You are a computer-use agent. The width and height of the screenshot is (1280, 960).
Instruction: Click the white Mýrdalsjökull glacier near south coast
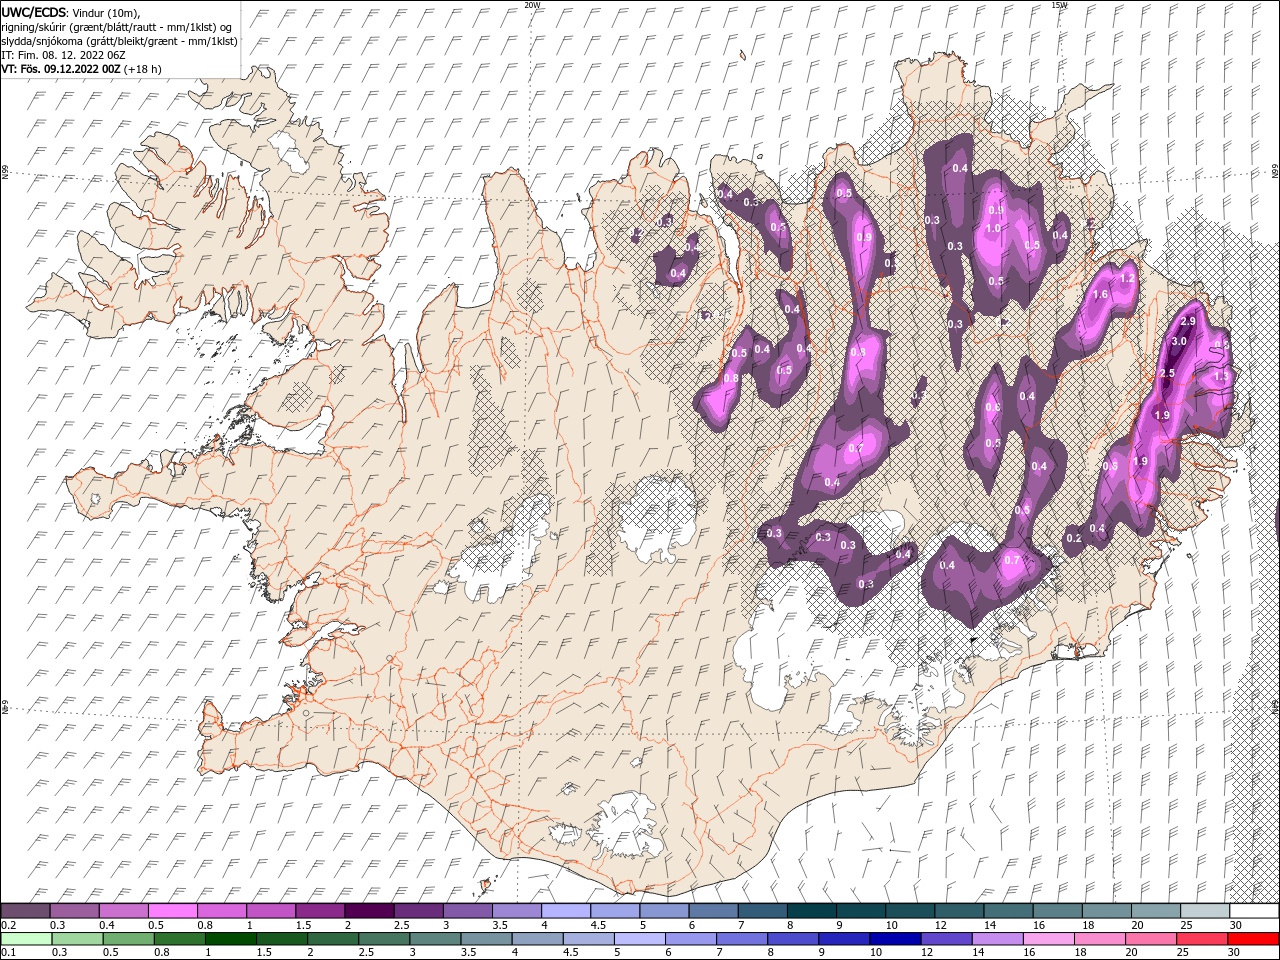625,825
